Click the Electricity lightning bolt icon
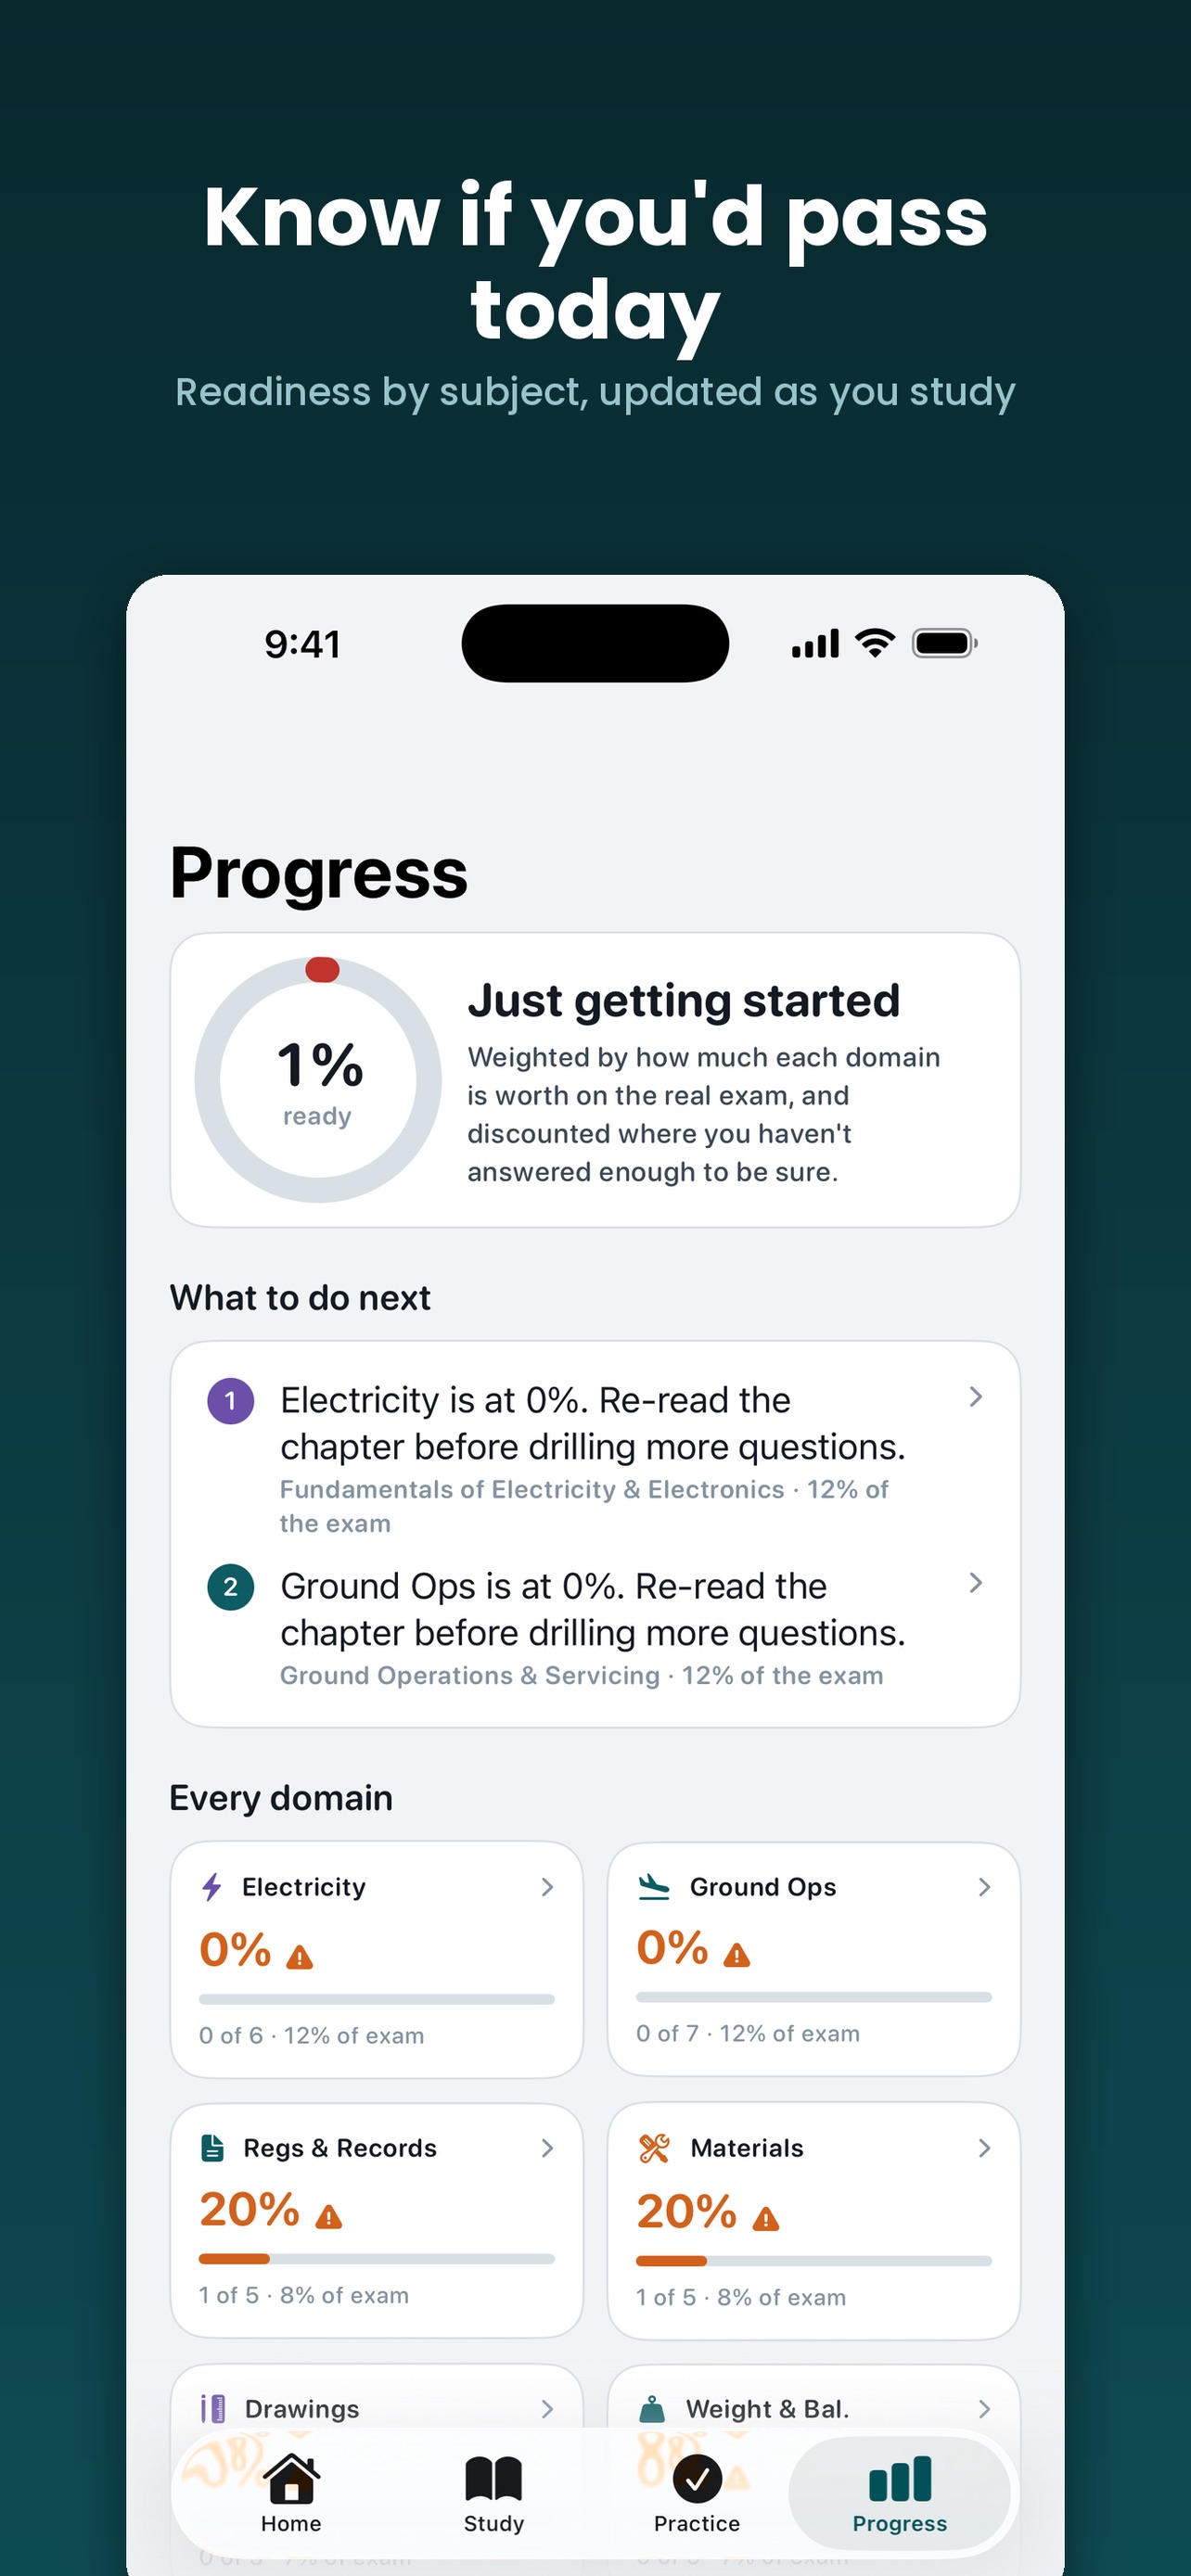This screenshot has width=1191, height=2576. [211, 1887]
